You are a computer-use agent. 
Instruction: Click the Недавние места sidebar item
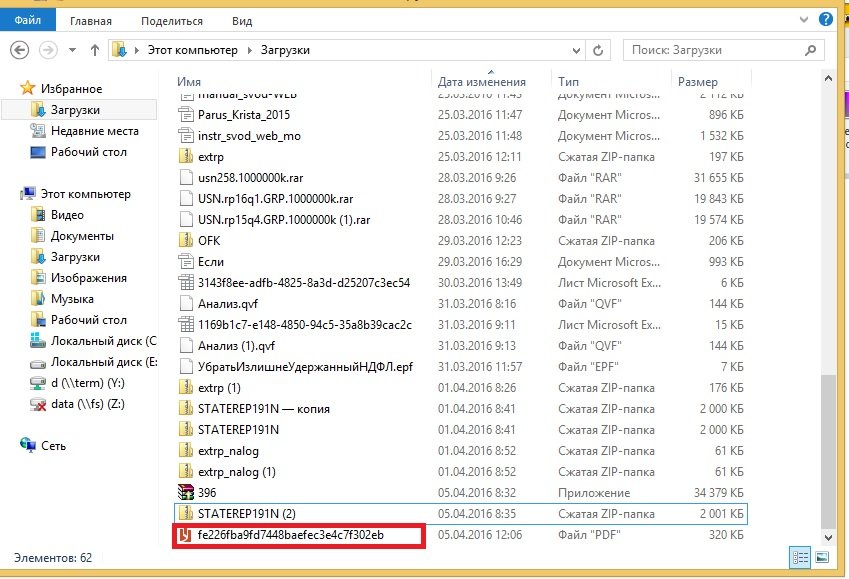click(x=94, y=131)
